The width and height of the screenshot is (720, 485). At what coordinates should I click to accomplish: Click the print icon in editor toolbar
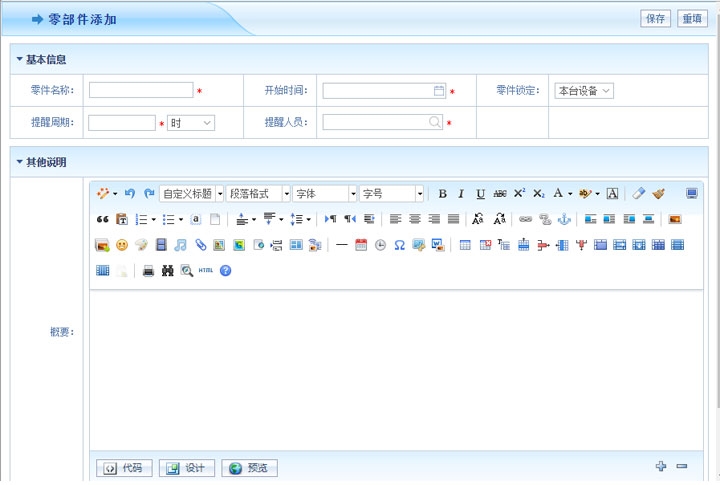point(148,271)
